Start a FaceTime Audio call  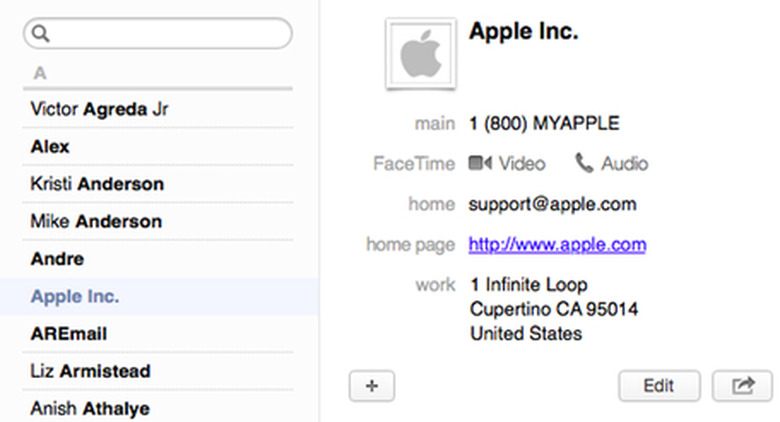coord(612,164)
